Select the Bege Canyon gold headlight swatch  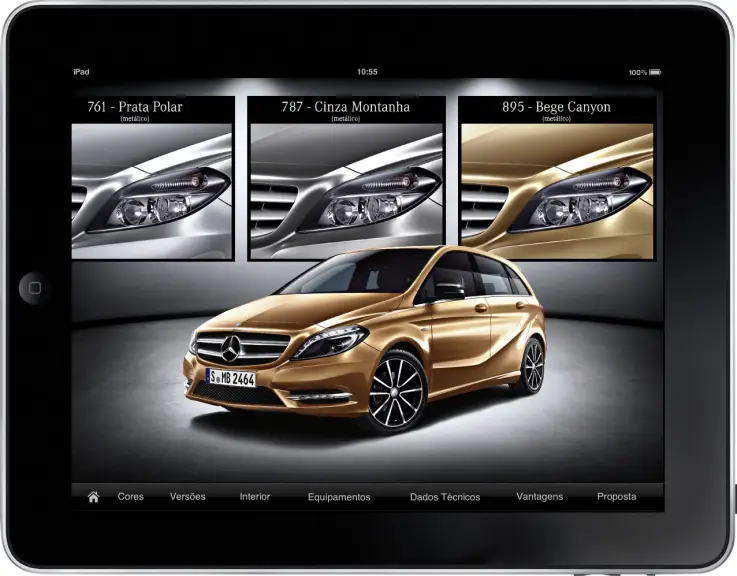tap(556, 191)
